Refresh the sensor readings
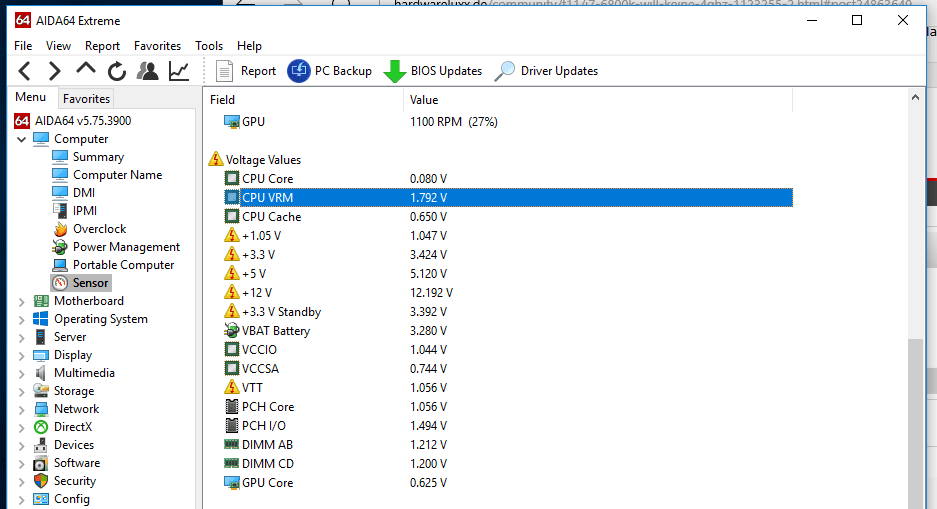Screen dimensions: 937x509 coord(117,71)
